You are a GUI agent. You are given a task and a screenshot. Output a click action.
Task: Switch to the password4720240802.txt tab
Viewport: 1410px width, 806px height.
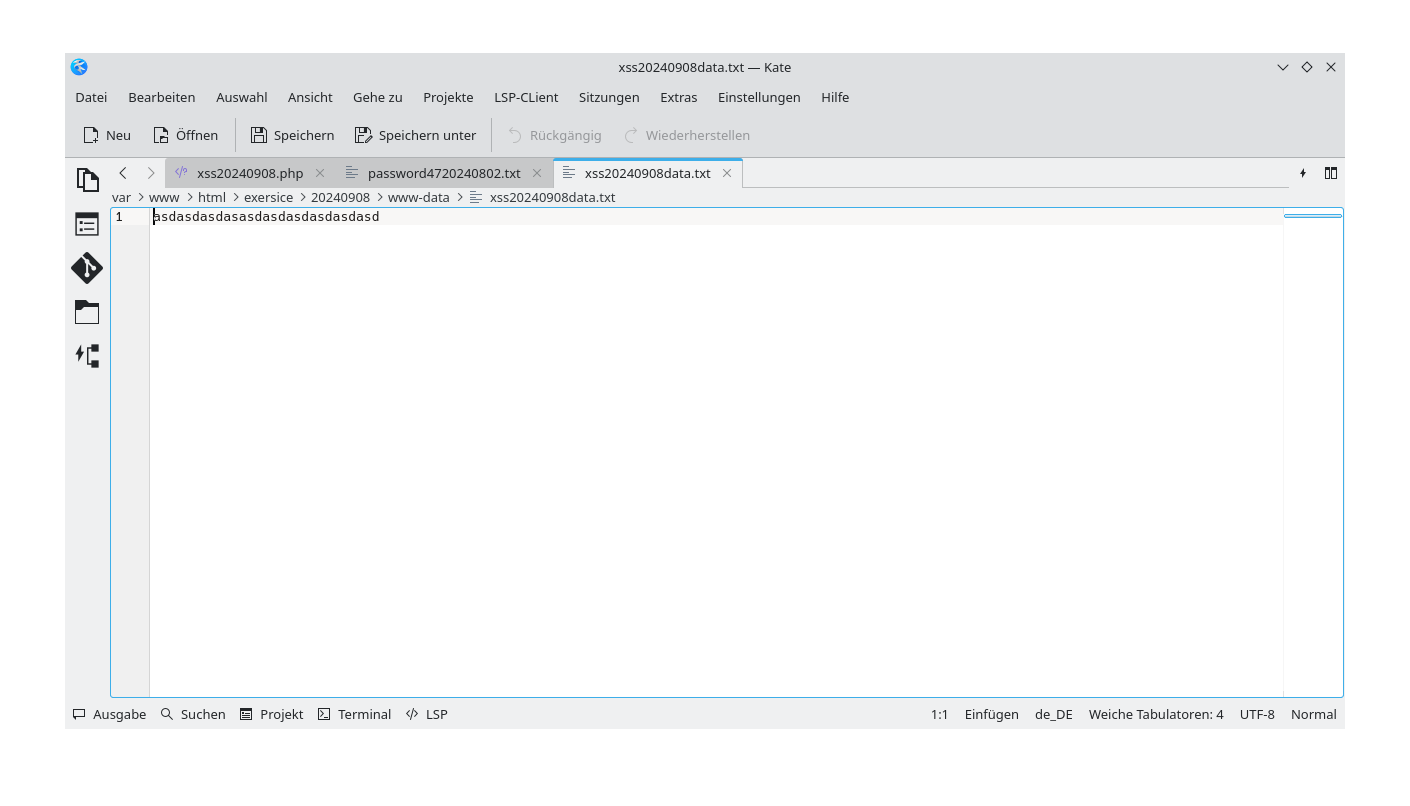[x=443, y=172]
